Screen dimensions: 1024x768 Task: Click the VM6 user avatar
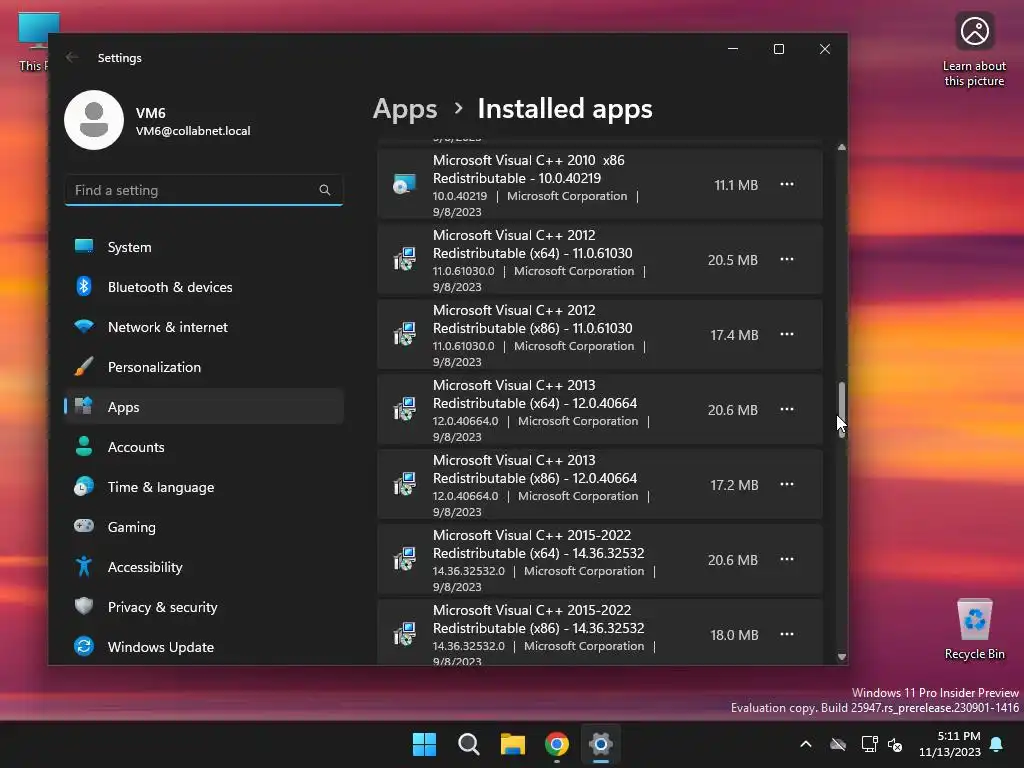tap(94, 120)
